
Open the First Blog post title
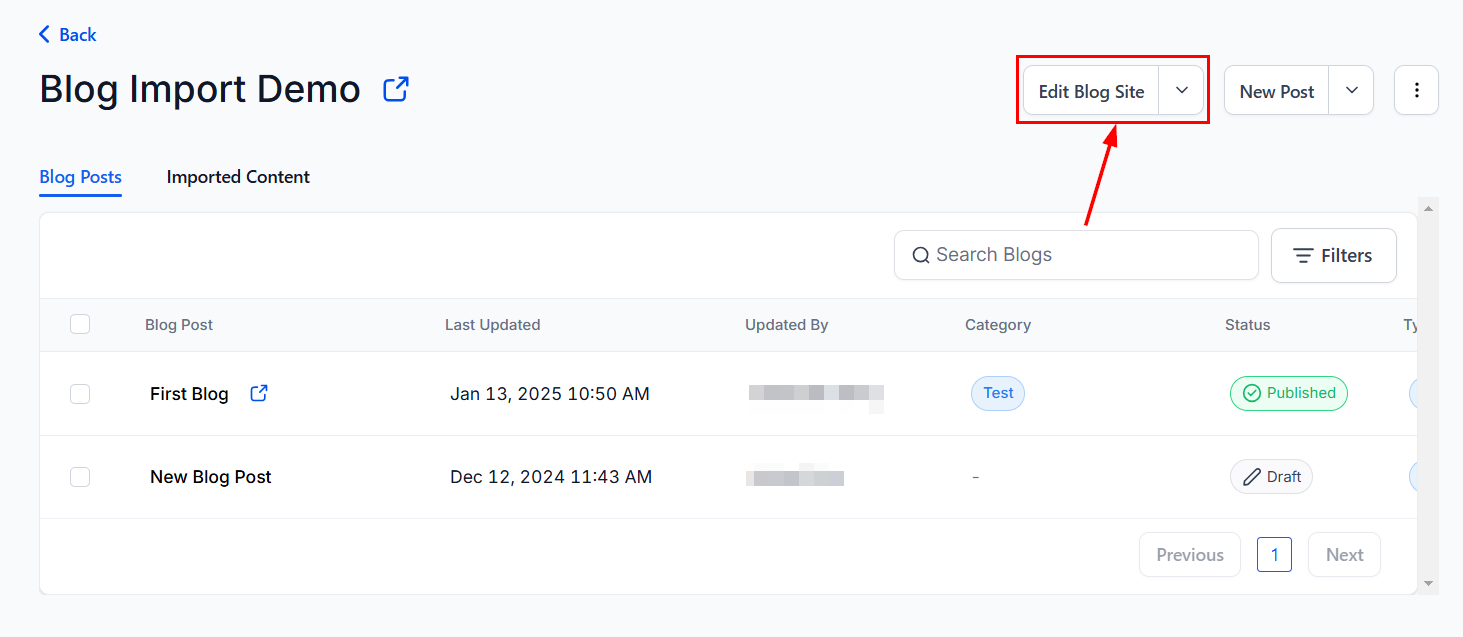click(189, 394)
